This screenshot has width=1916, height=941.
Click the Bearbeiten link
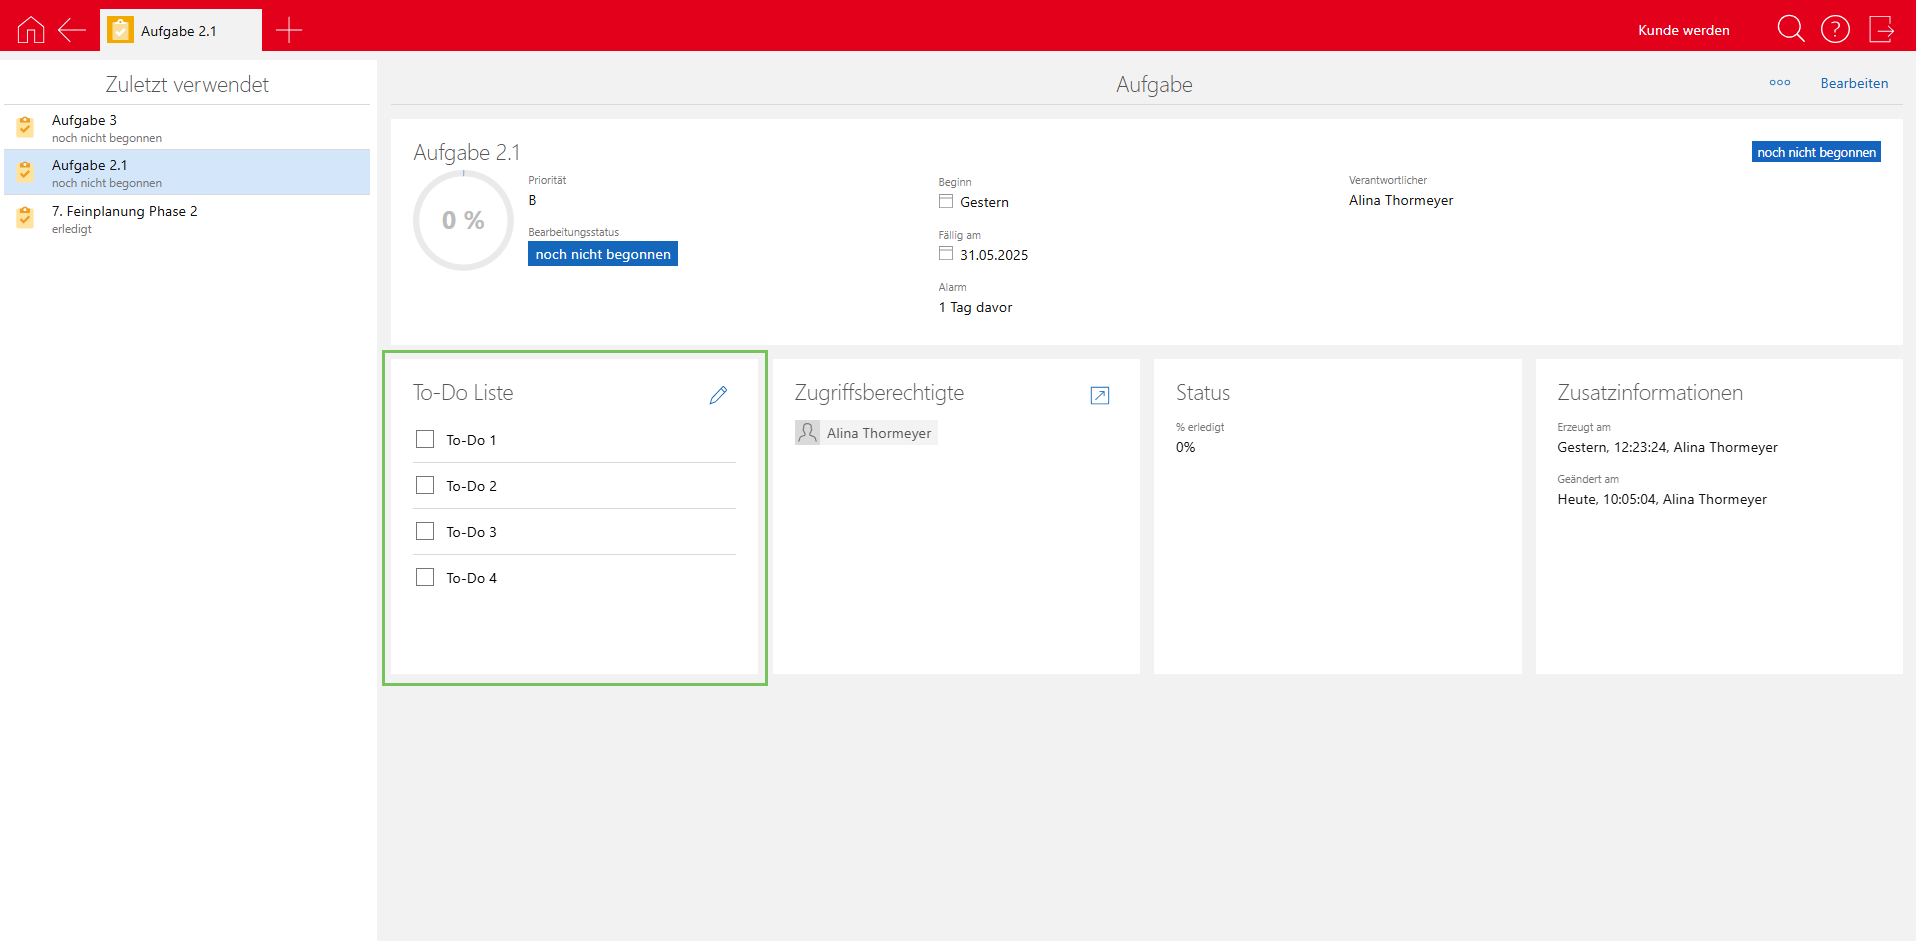pyautogui.click(x=1853, y=83)
